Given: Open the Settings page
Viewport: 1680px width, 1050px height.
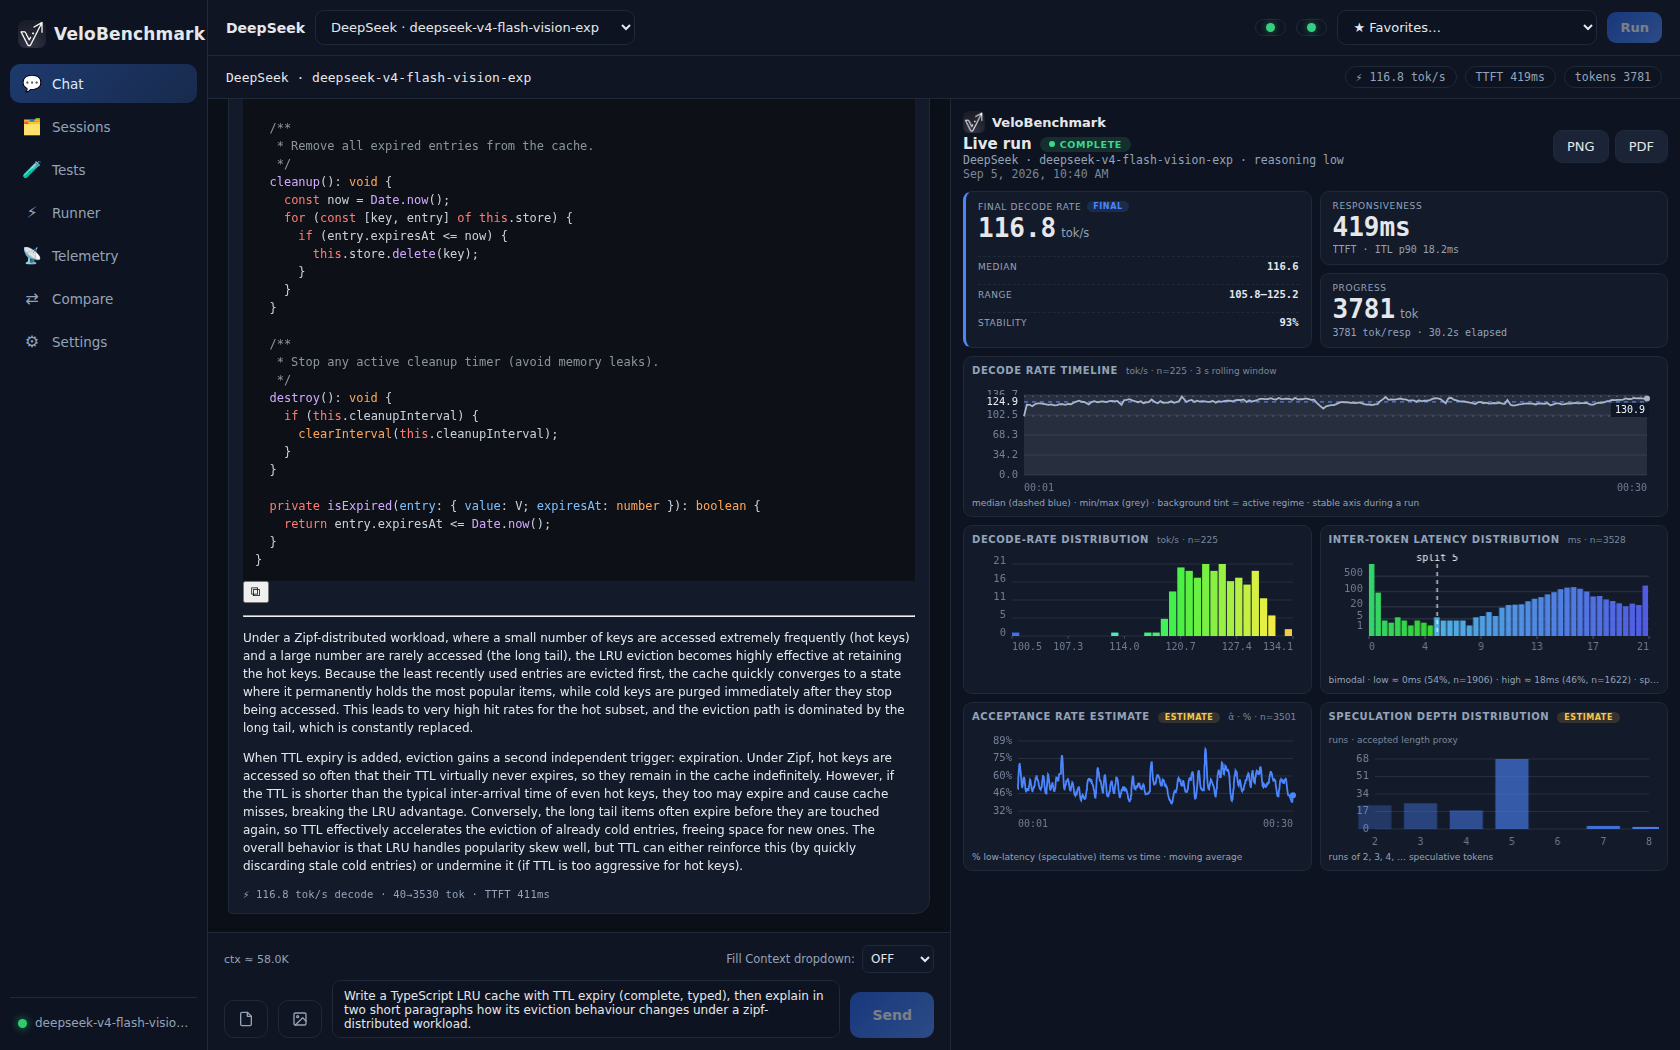Looking at the screenshot, I should click(104, 342).
